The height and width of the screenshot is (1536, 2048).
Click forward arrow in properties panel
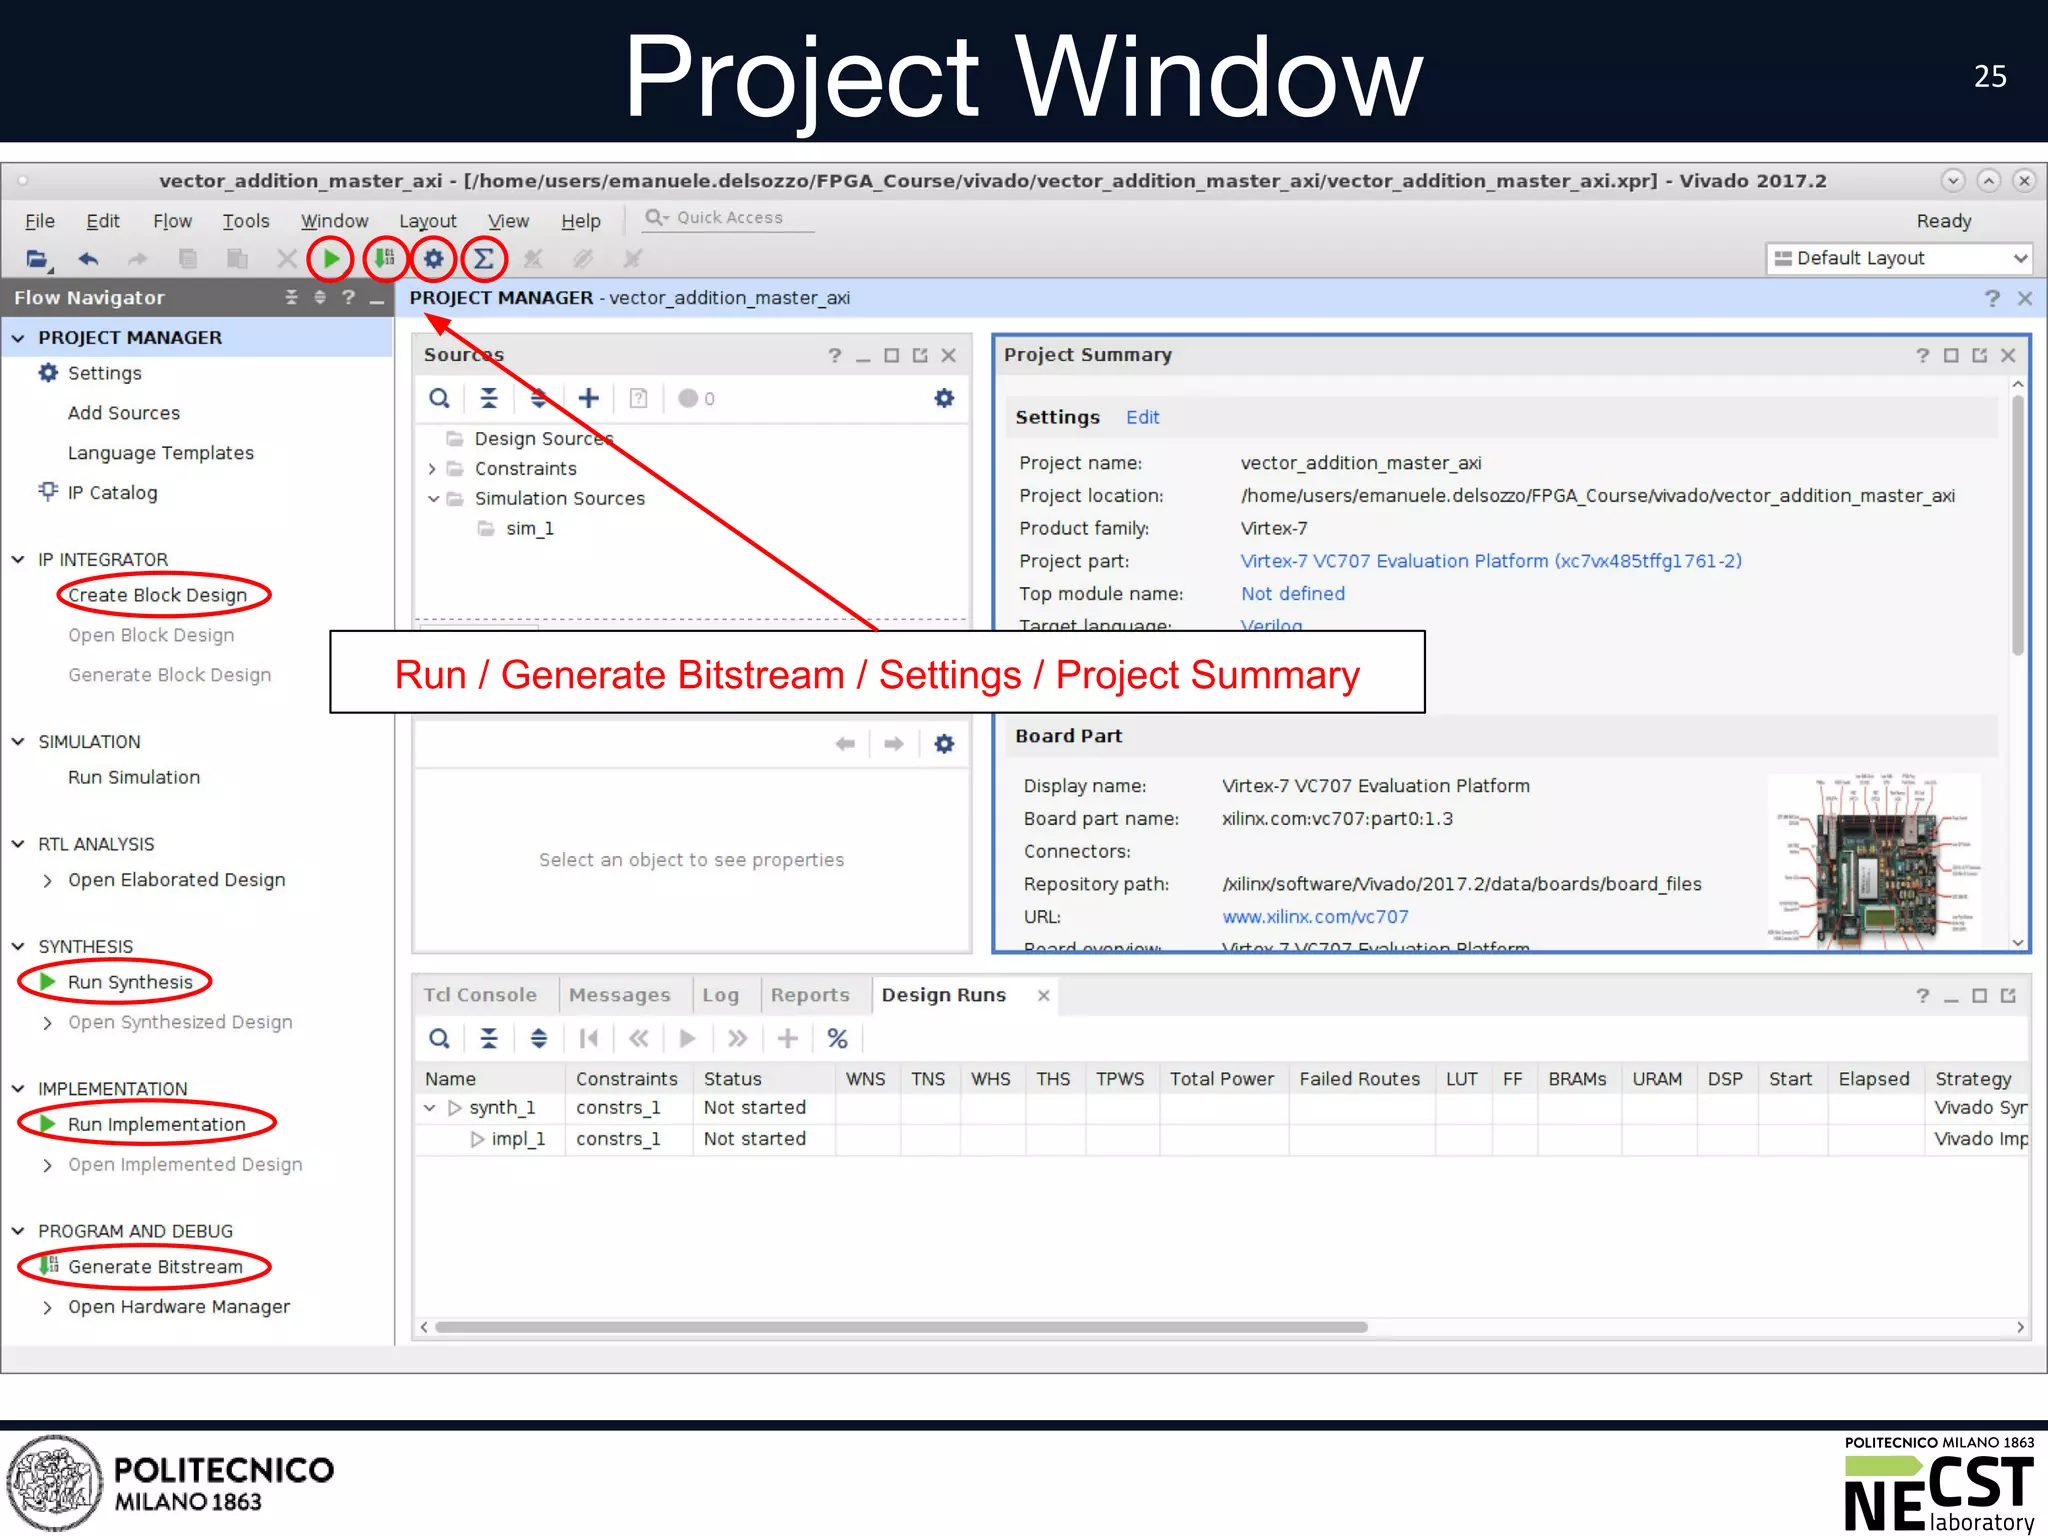894,743
